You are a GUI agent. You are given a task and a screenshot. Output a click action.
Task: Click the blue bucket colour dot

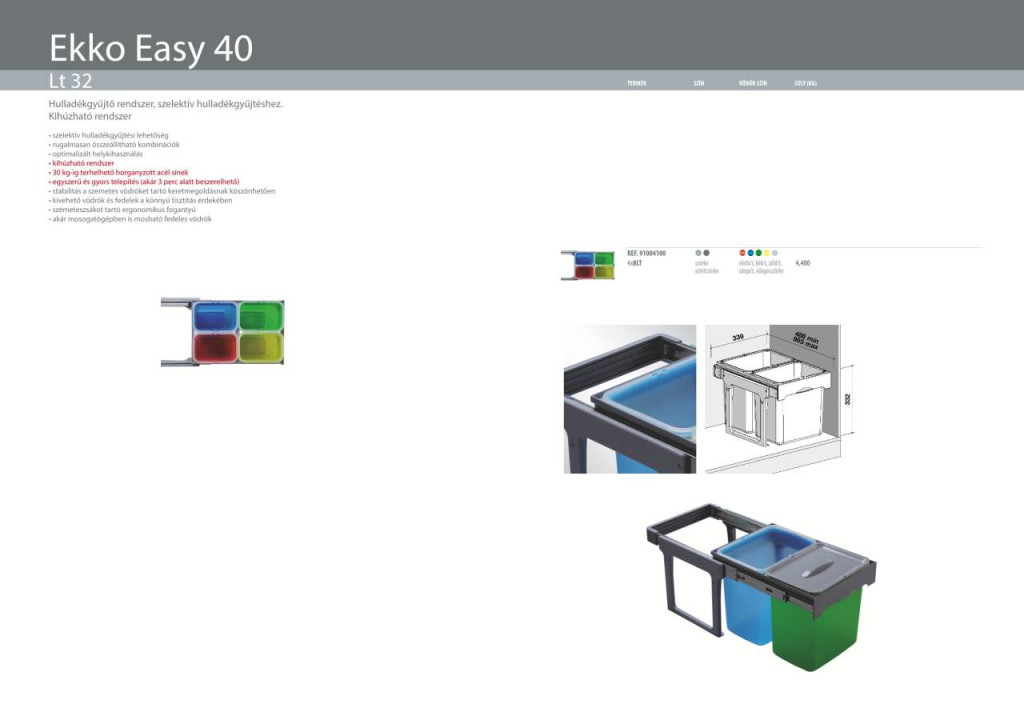[750, 253]
